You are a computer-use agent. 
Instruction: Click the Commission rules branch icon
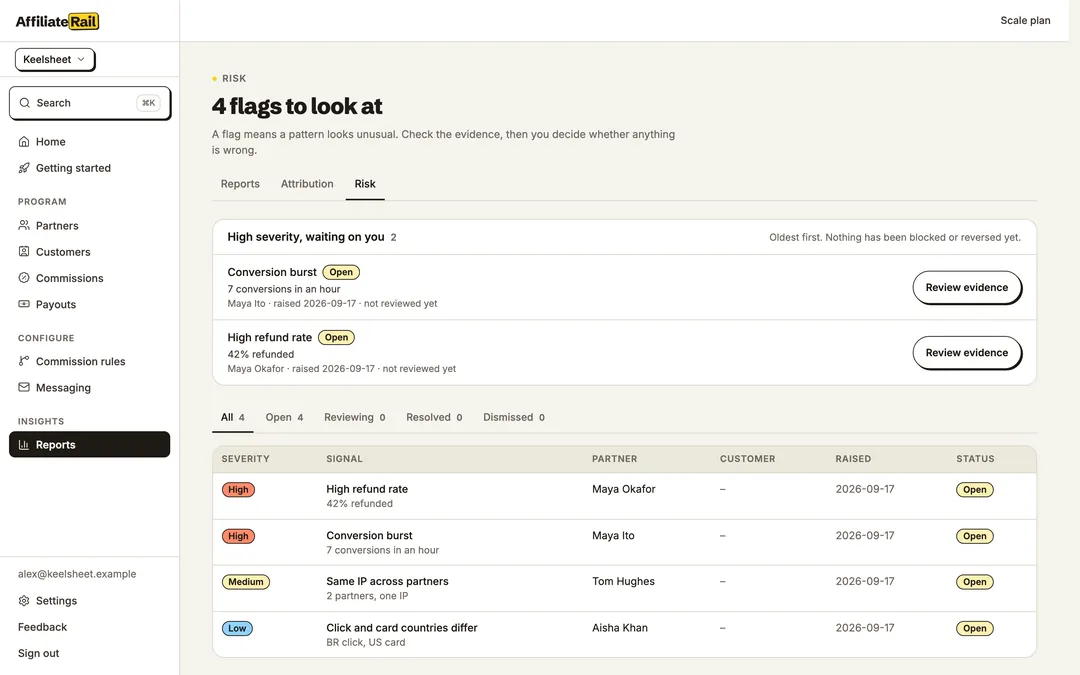click(x=24, y=361)
